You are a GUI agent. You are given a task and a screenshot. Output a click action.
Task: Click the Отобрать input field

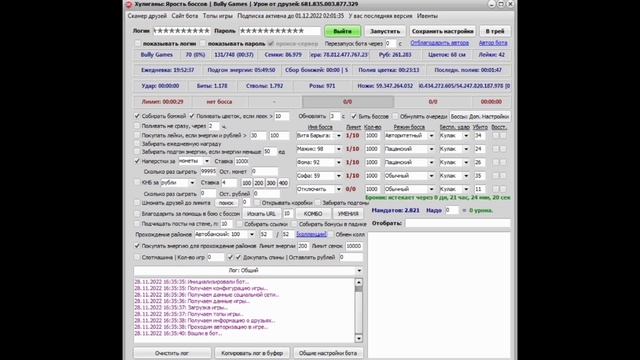458,223
